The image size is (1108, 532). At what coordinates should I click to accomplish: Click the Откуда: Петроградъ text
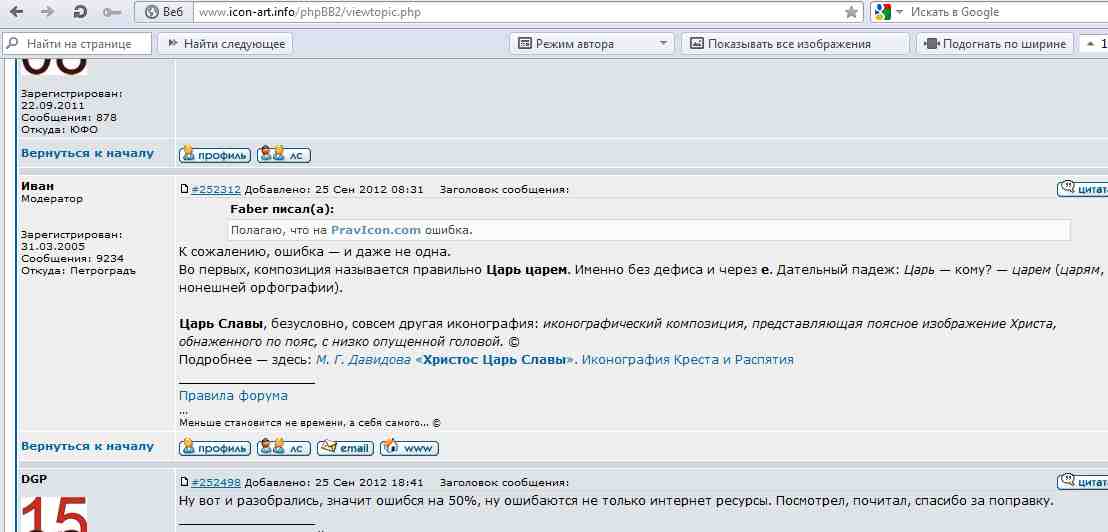[77, 271]
